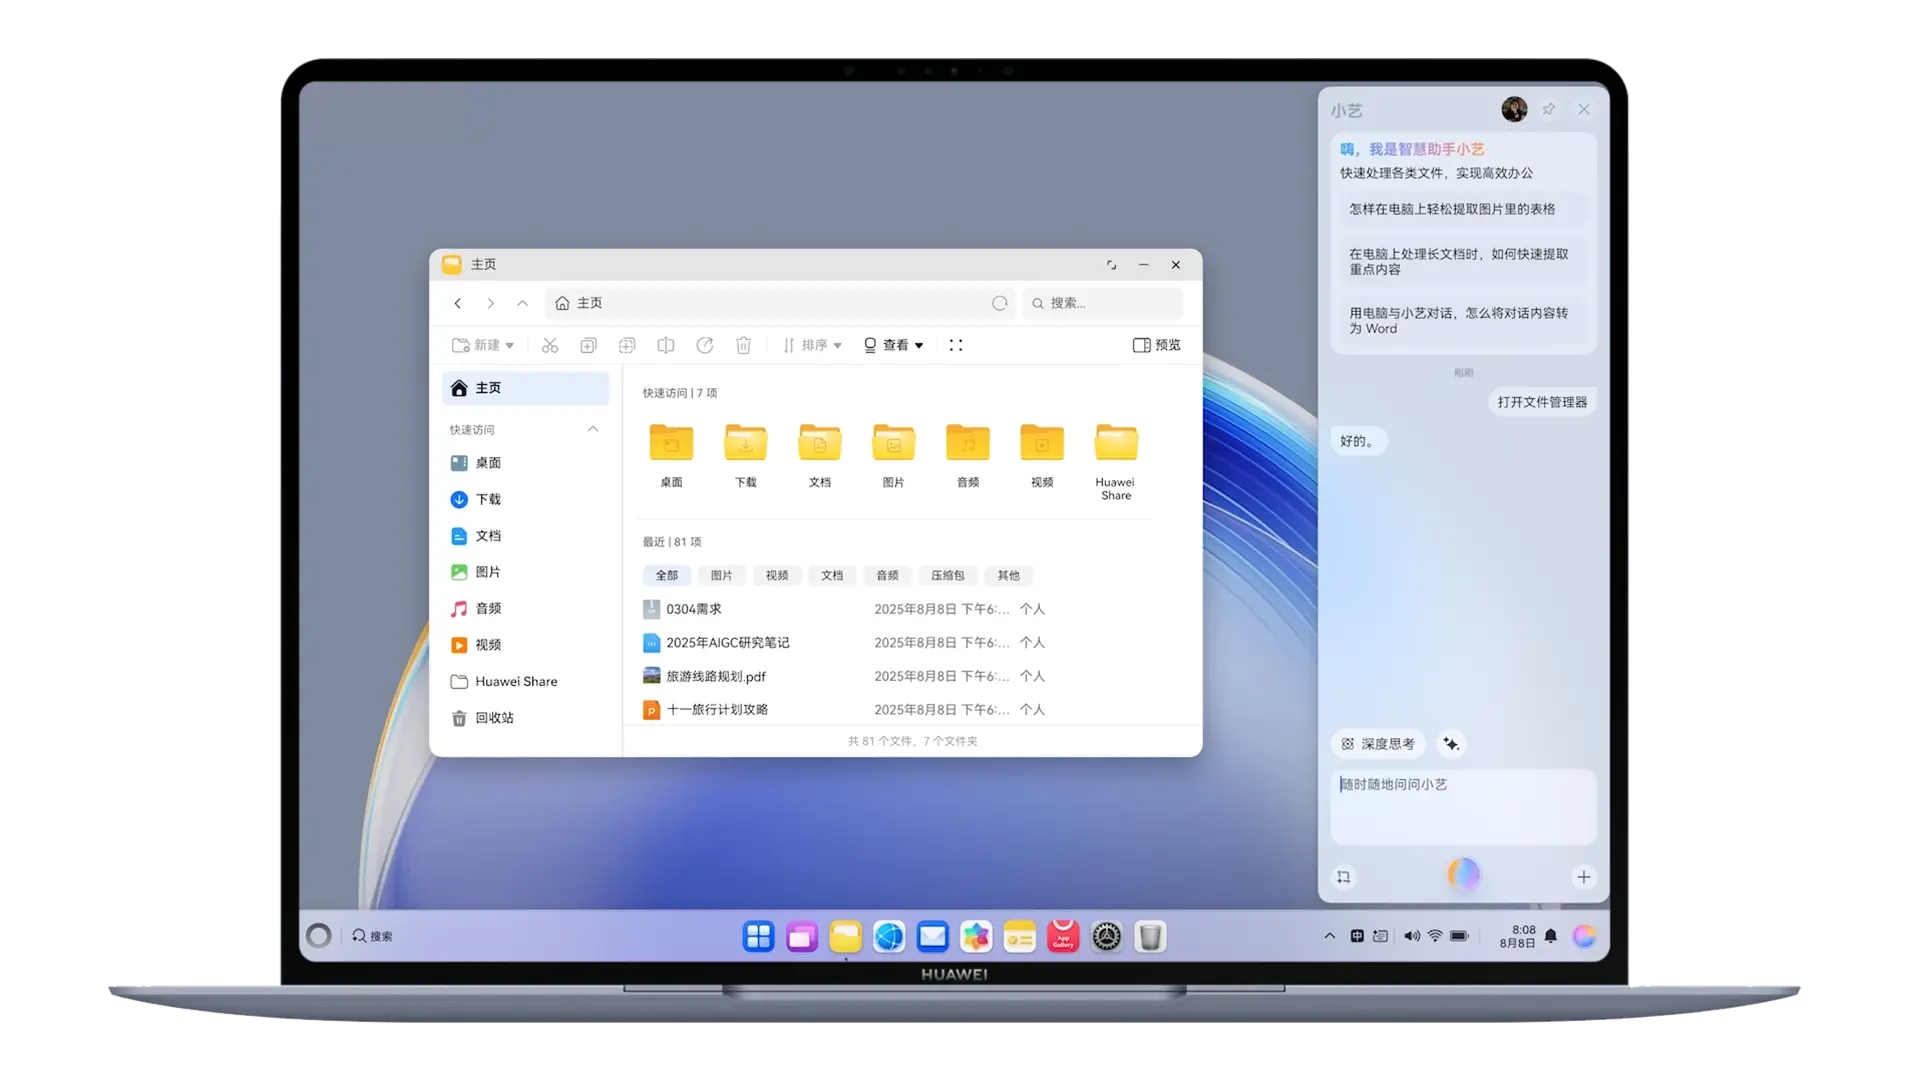Viewport: 1920px width, 1080px height.
Task: Open the 桌面 quick access folder
Action: click(x=671, y=455)
